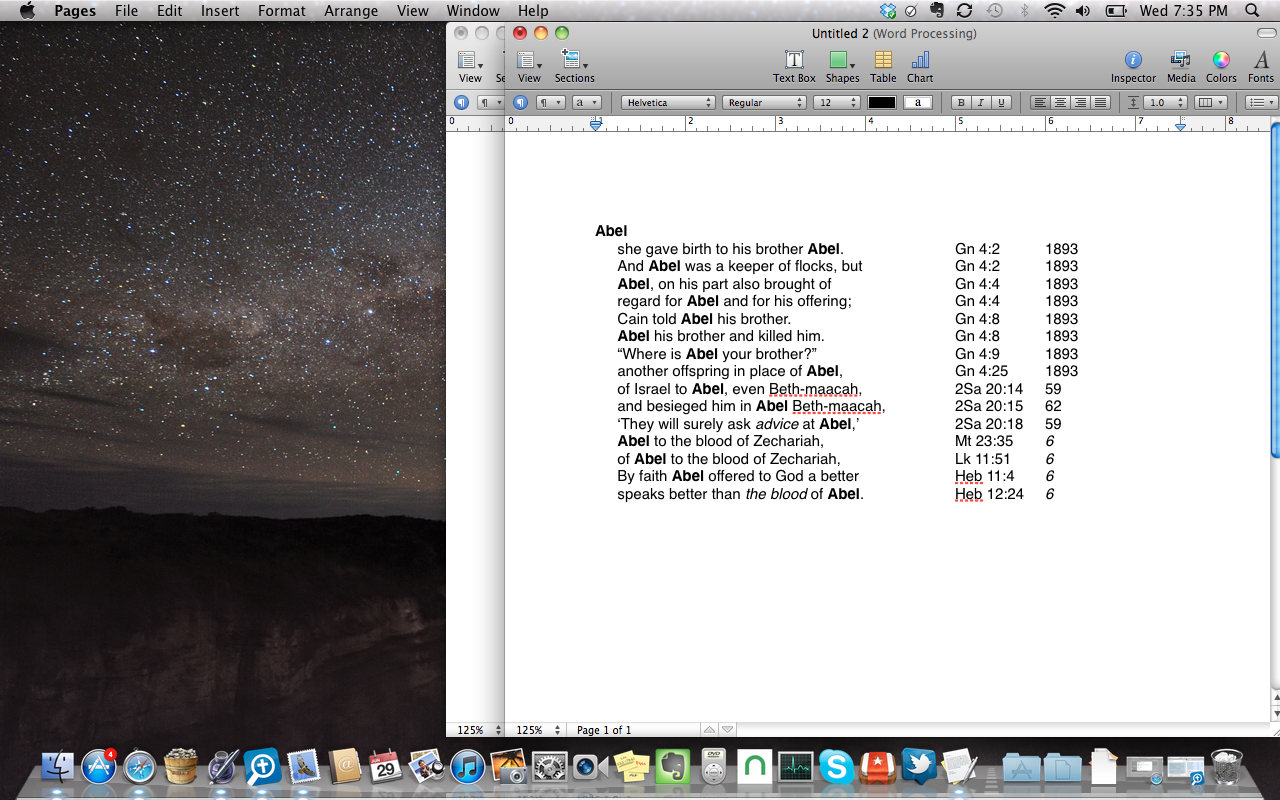1280x800 pixels.
Task: Center the text alignment
Action: pyautogui.click(x=1060, y=102)
